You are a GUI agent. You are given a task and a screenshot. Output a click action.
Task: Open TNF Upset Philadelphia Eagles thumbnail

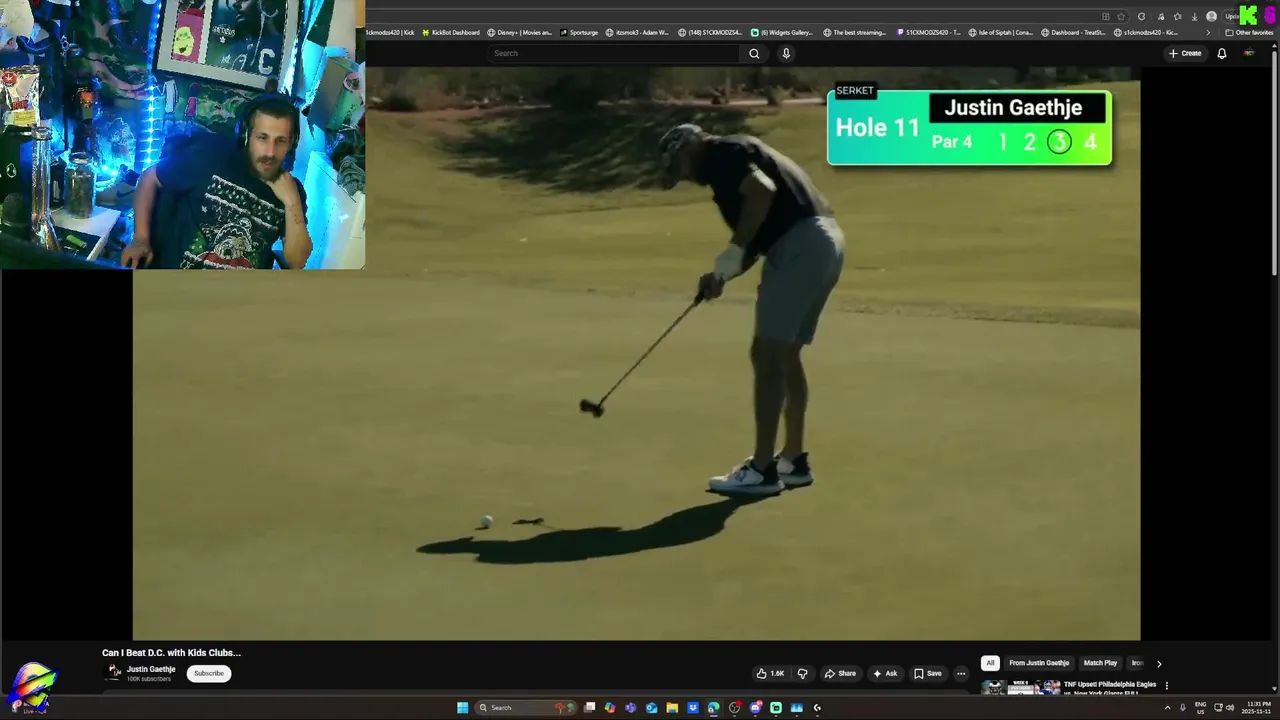(1020, 687)
